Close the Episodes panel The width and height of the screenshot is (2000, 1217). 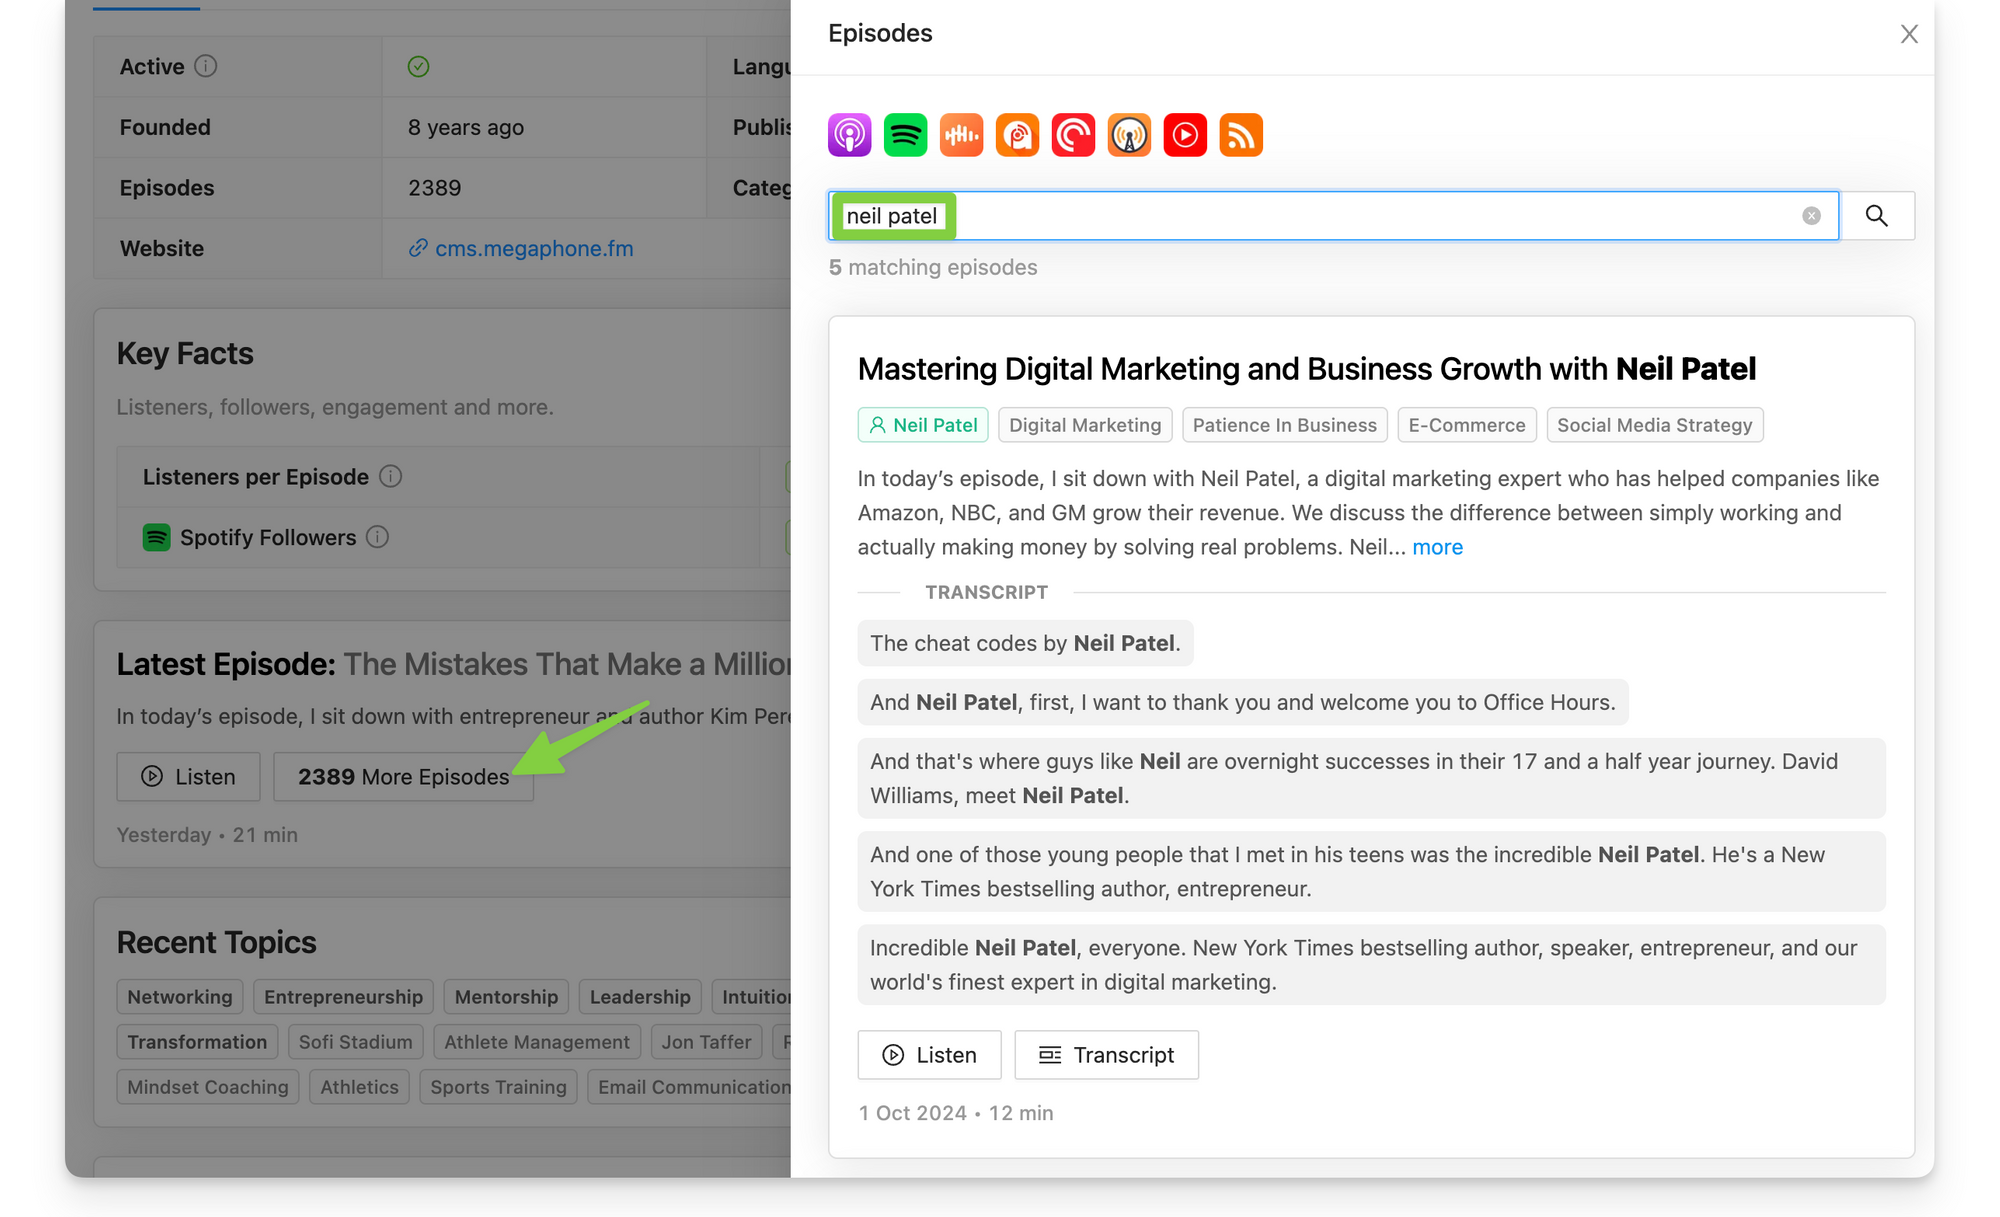click(1908, 34)
